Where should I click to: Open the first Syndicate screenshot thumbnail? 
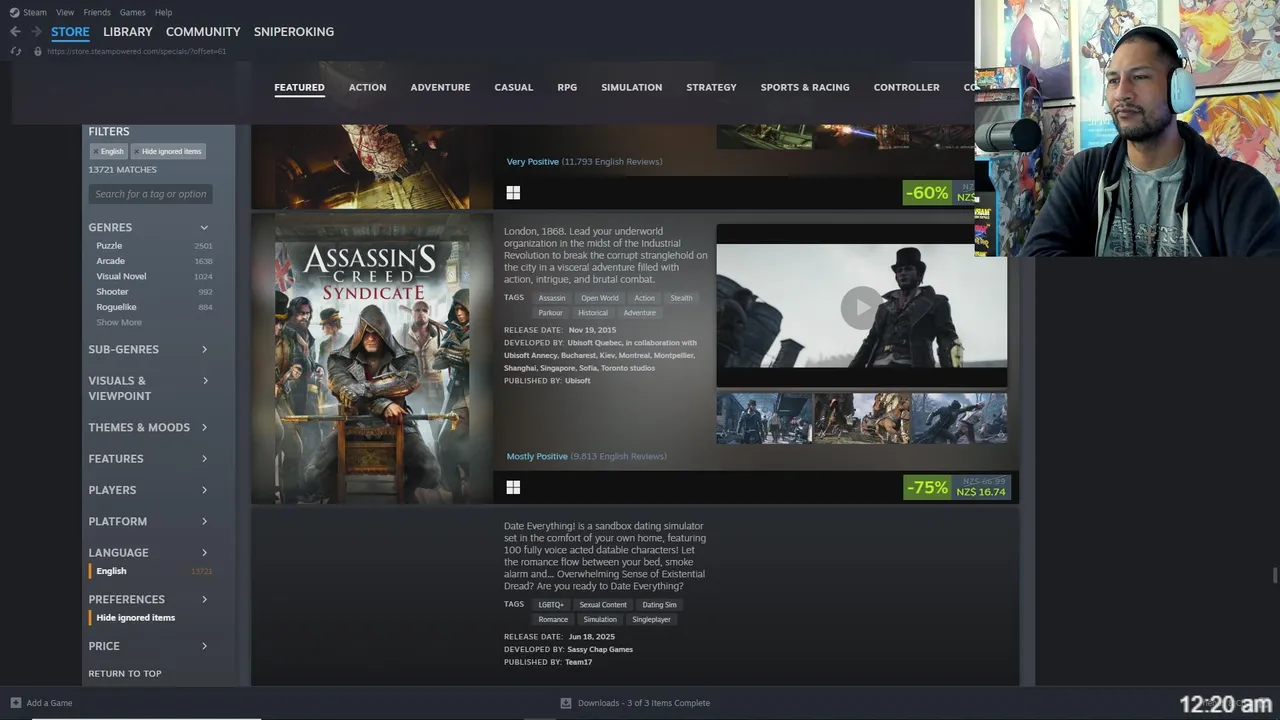pos(764,418)
